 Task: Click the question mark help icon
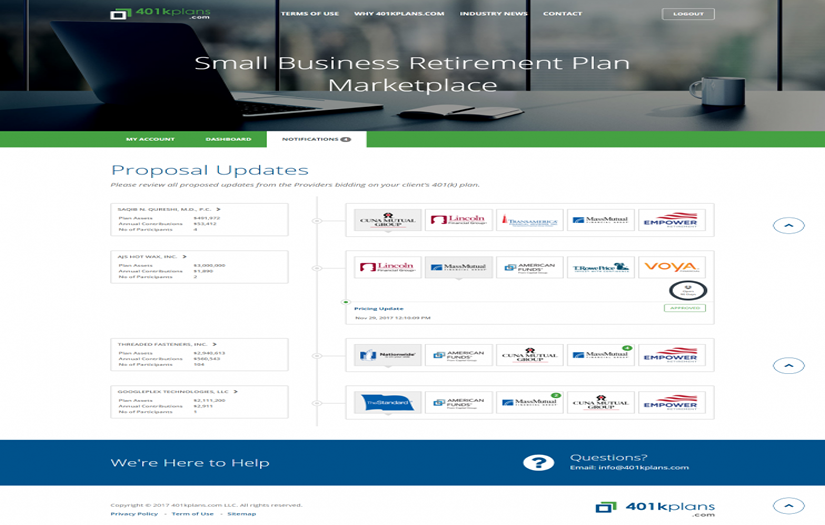(538, 462)
